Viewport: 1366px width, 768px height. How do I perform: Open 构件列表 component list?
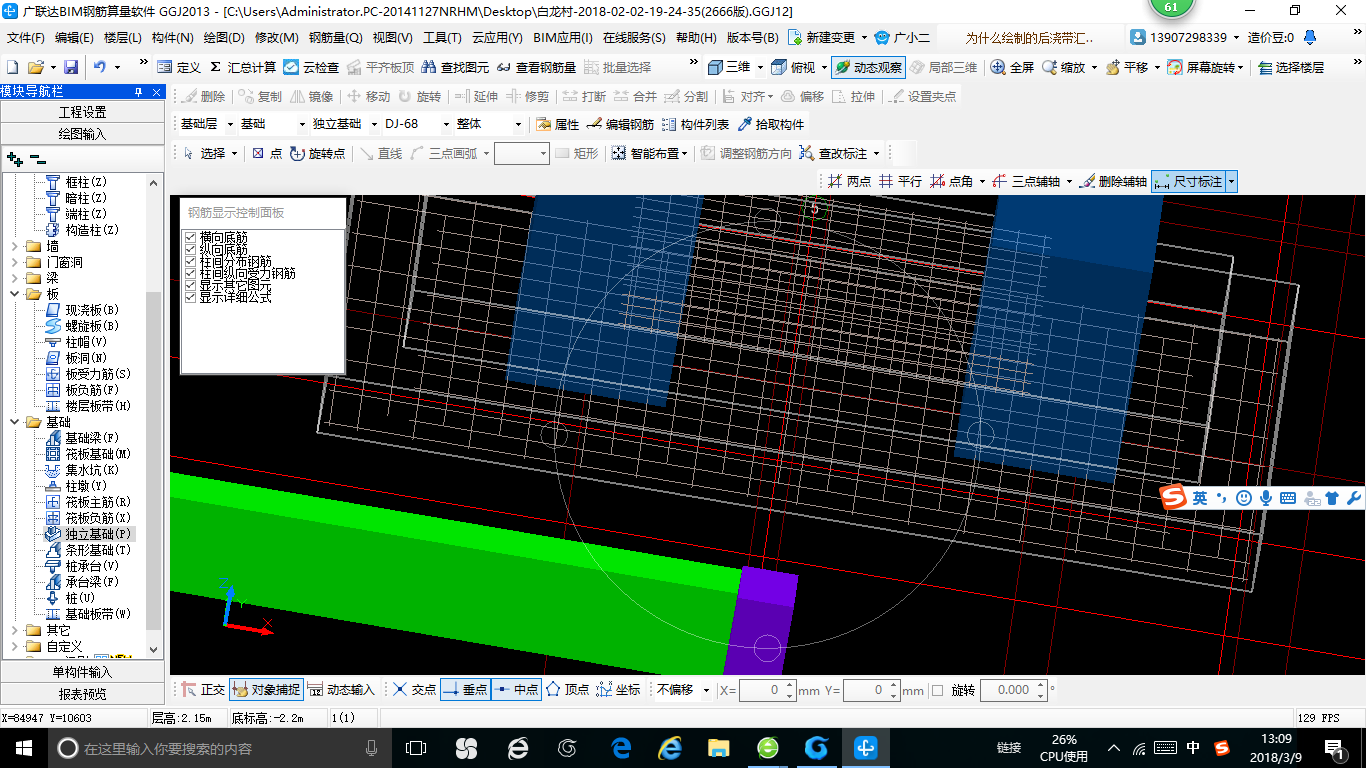(695, 124)
